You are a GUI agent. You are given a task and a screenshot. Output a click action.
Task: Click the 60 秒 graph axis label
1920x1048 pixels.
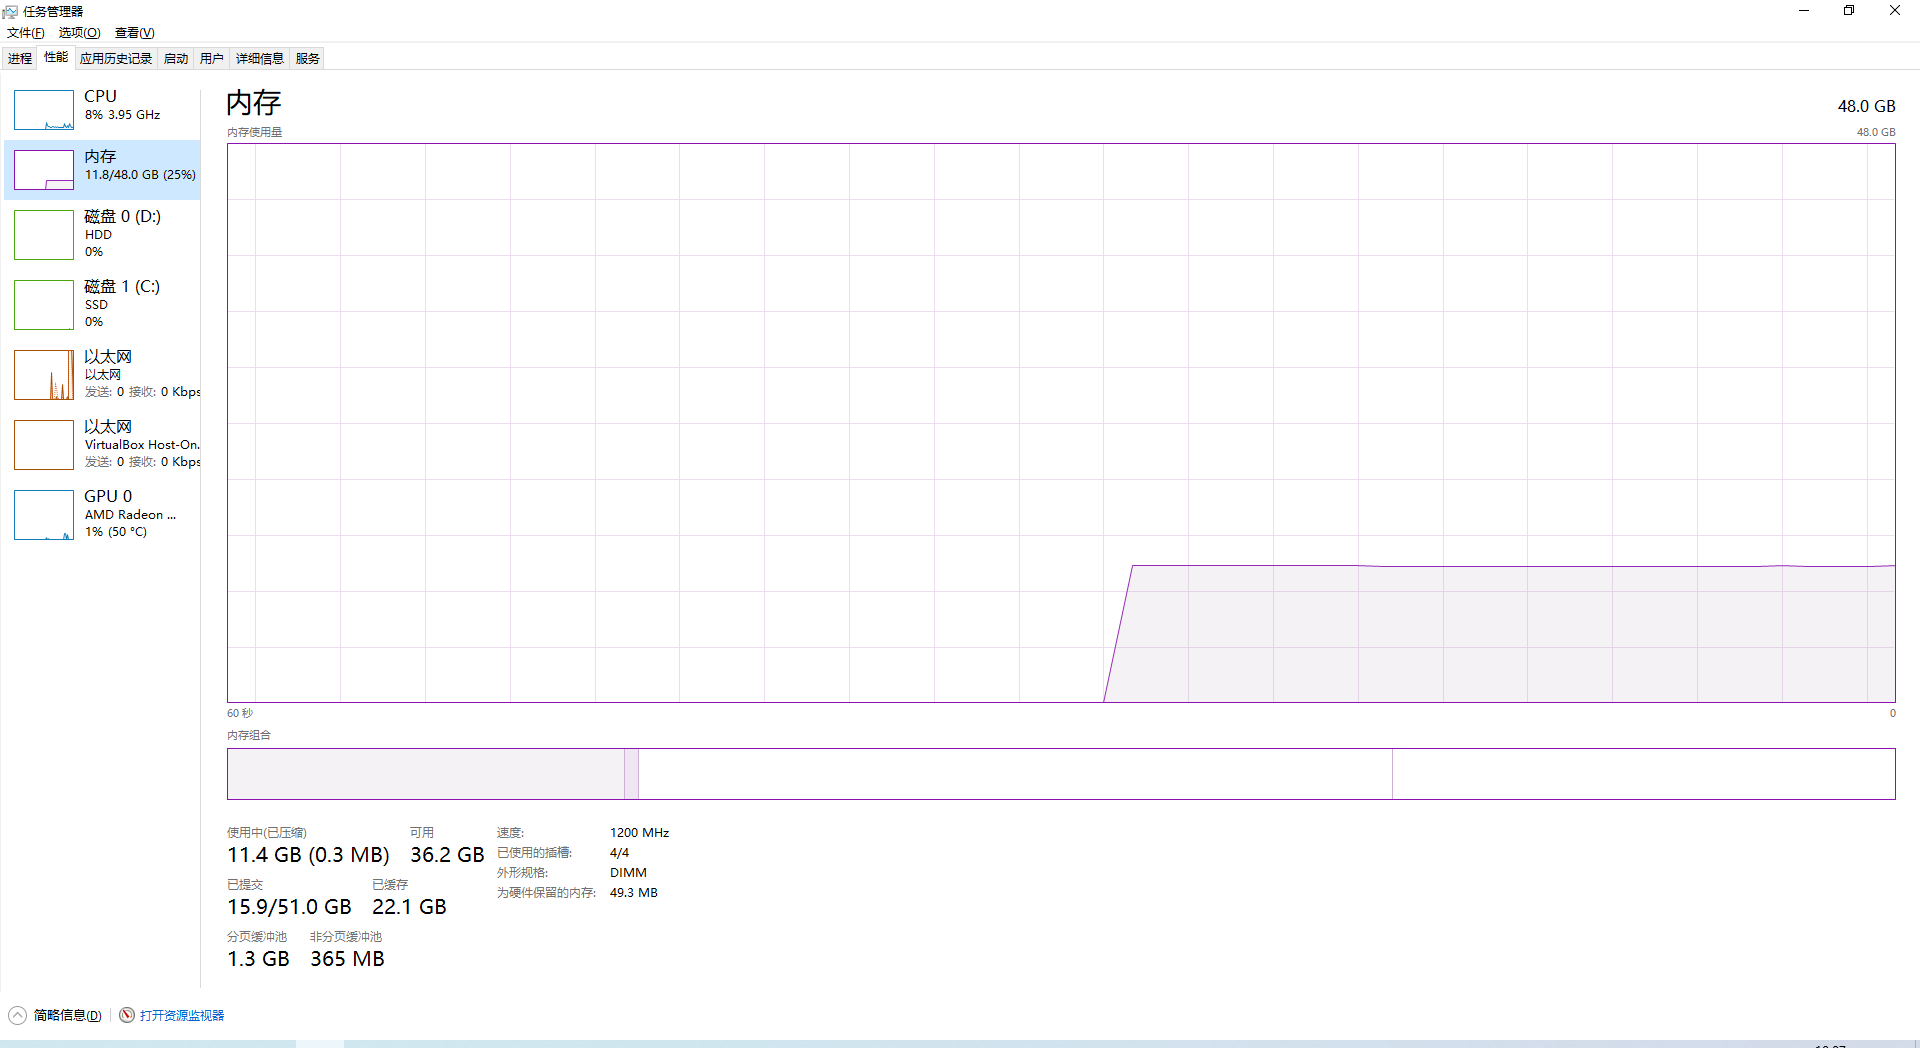(240, 713)
